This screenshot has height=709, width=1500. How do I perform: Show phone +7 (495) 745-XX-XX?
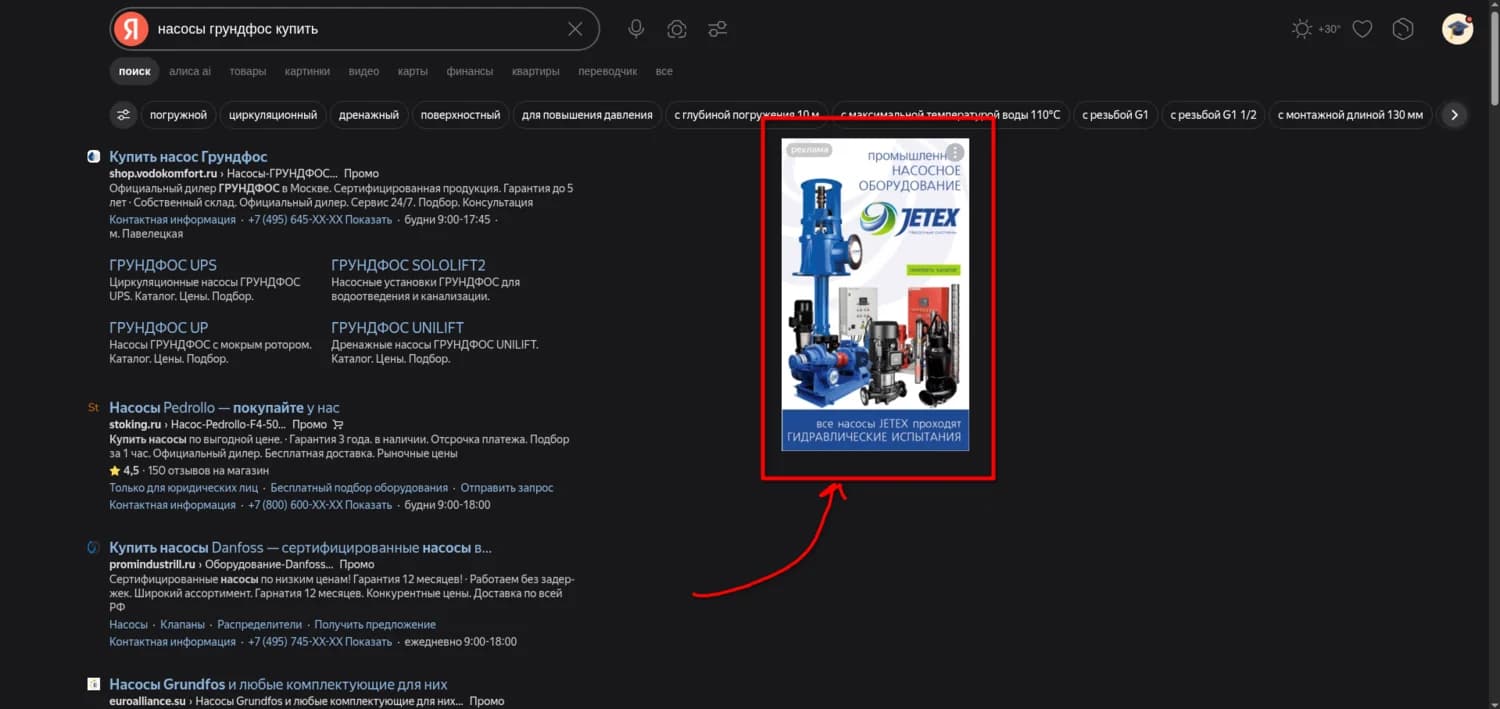click(320, 642)
